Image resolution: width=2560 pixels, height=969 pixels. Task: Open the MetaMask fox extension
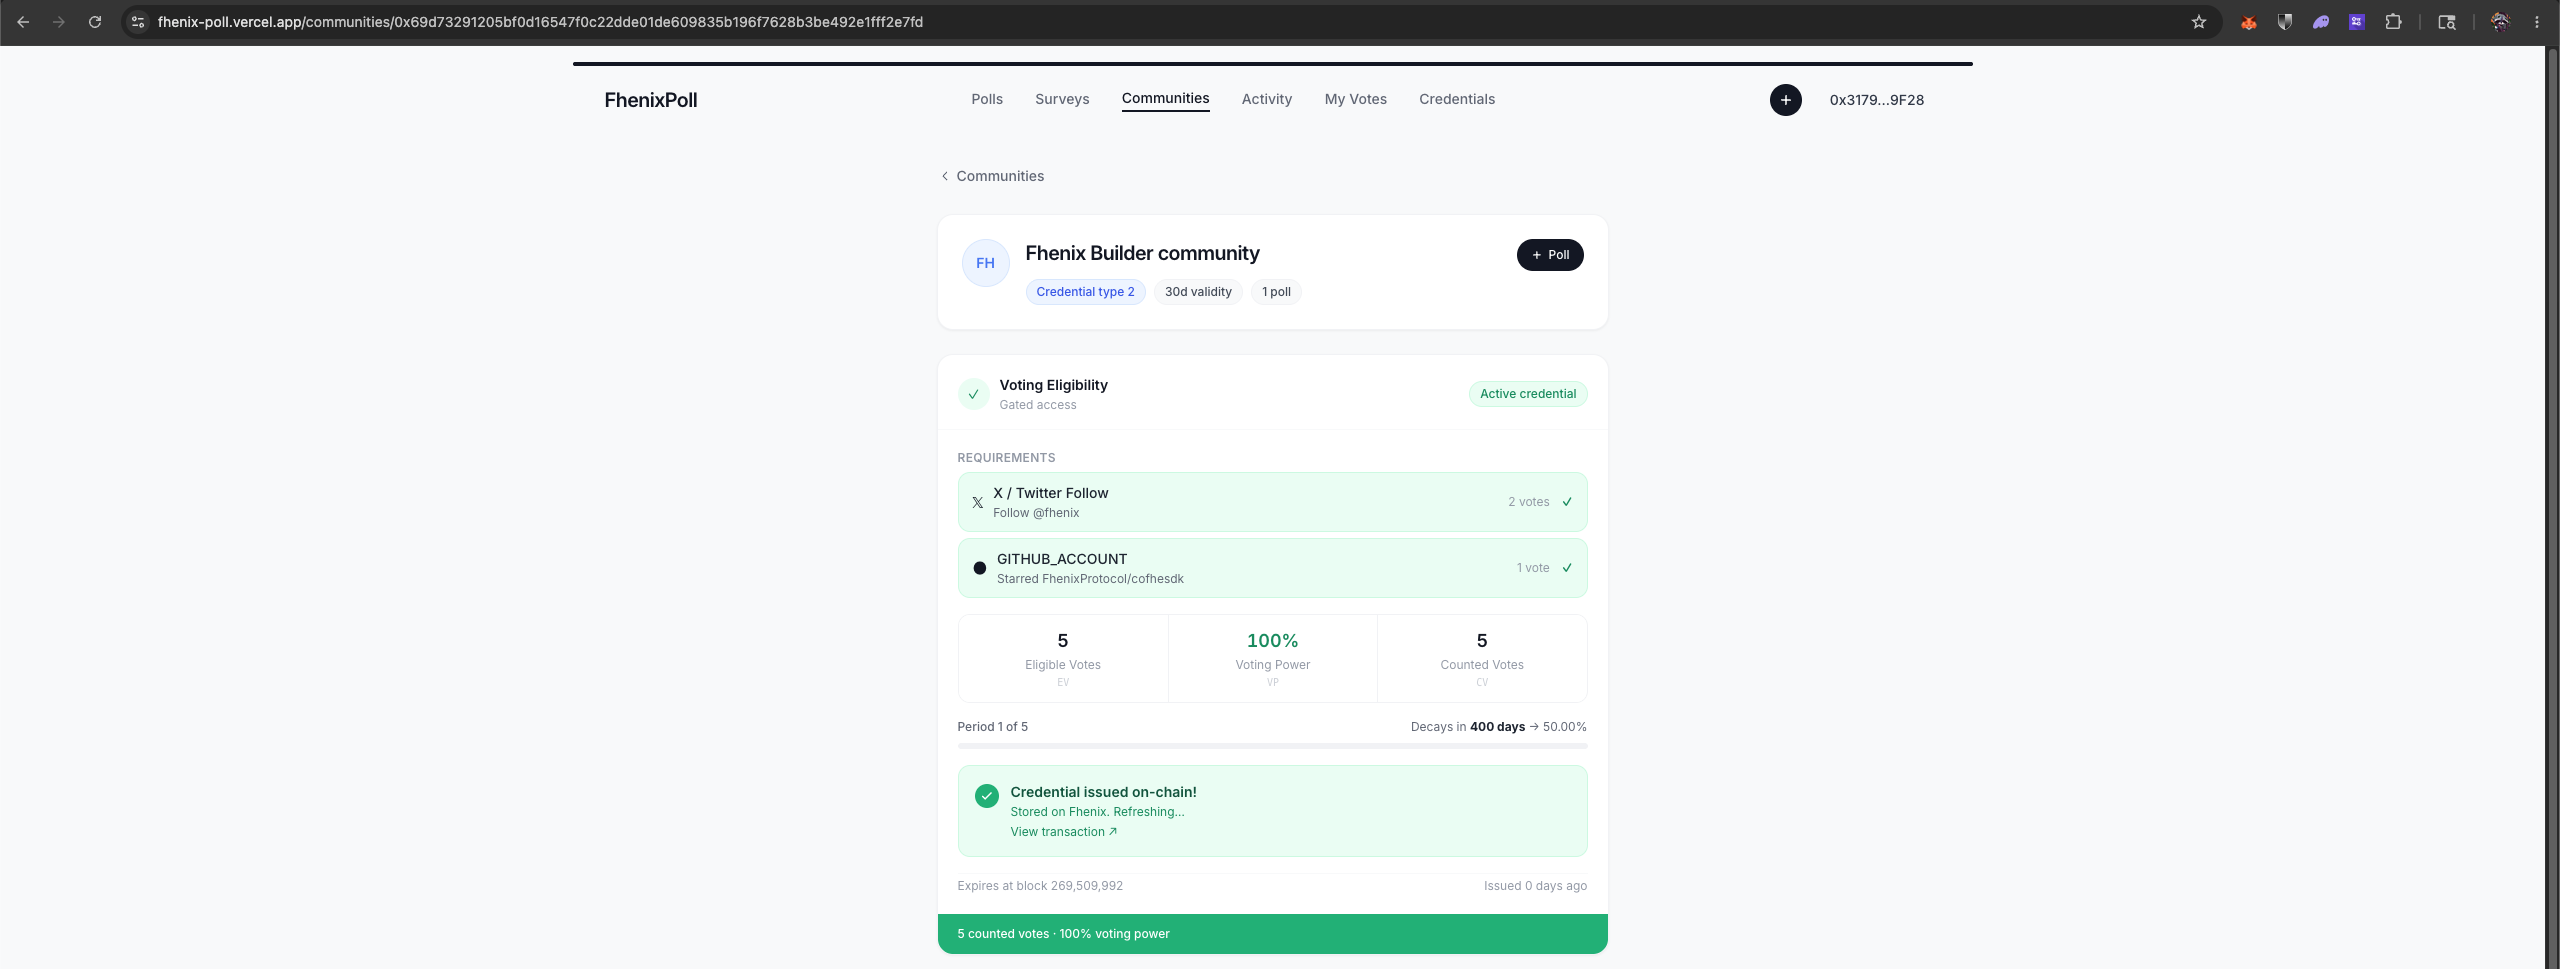(x=2249, y=22)
